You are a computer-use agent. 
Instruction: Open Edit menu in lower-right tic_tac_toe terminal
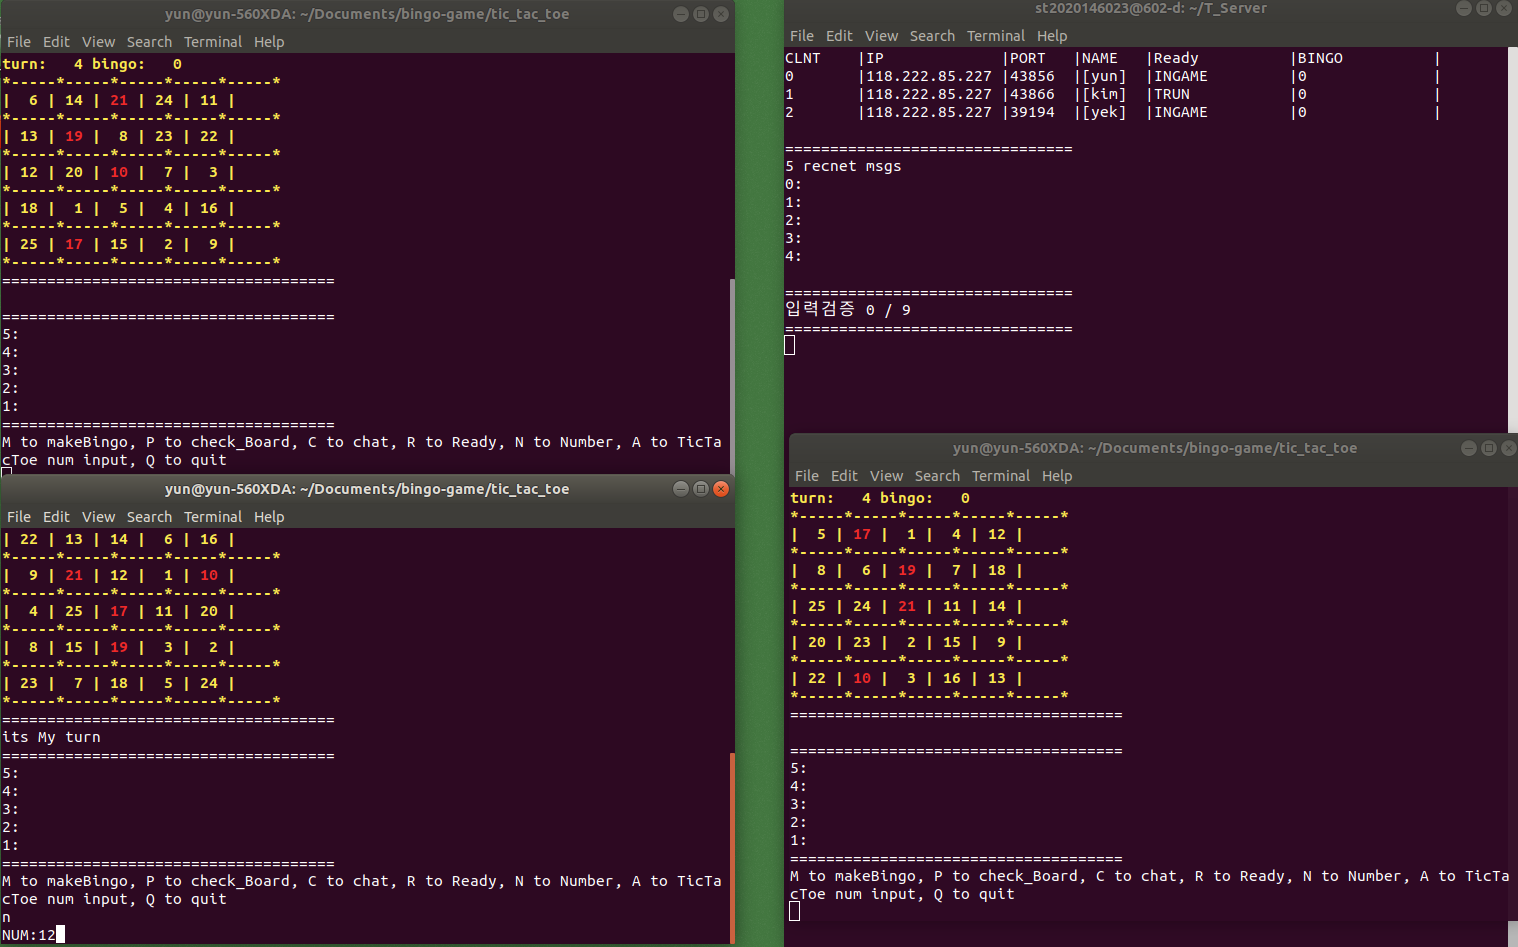pos(844,476)
